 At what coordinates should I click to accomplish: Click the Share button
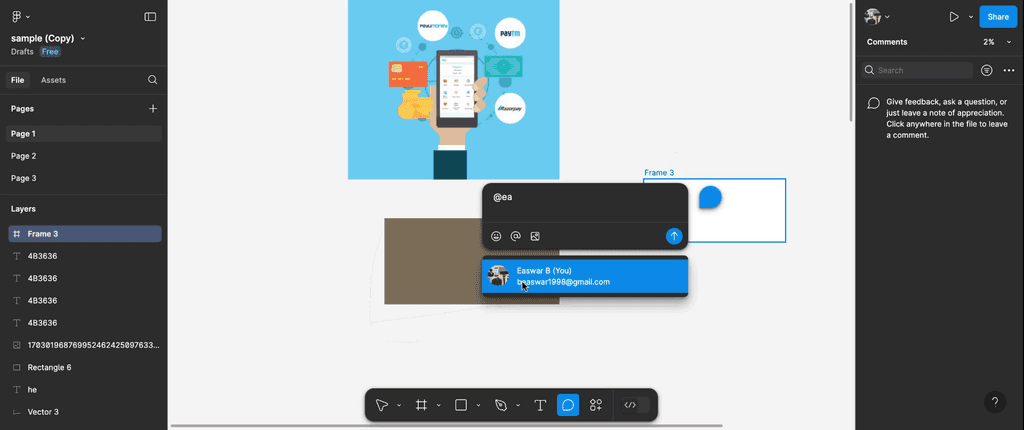(x=997, y=17)
